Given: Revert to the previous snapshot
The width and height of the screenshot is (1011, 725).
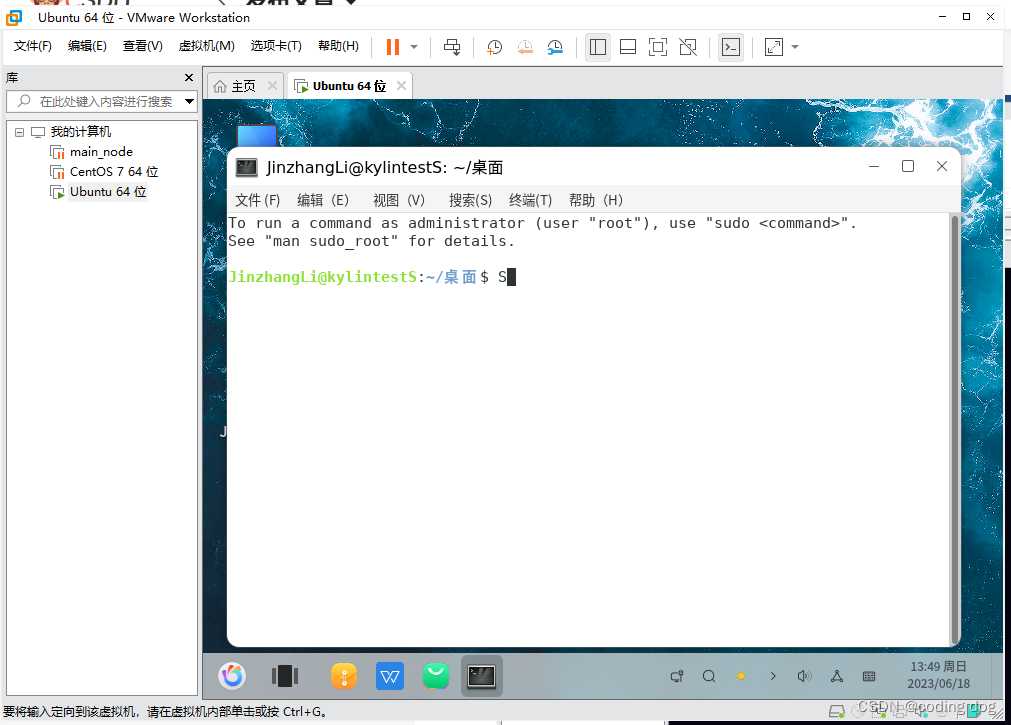Looking at the screenshot, I should (x=525, y=46).
